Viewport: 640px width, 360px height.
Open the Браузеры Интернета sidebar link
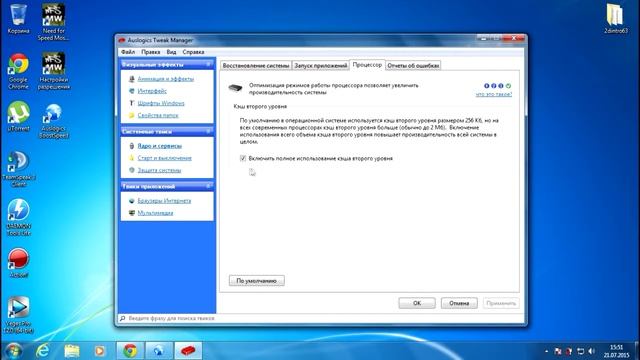coord(164,201)
